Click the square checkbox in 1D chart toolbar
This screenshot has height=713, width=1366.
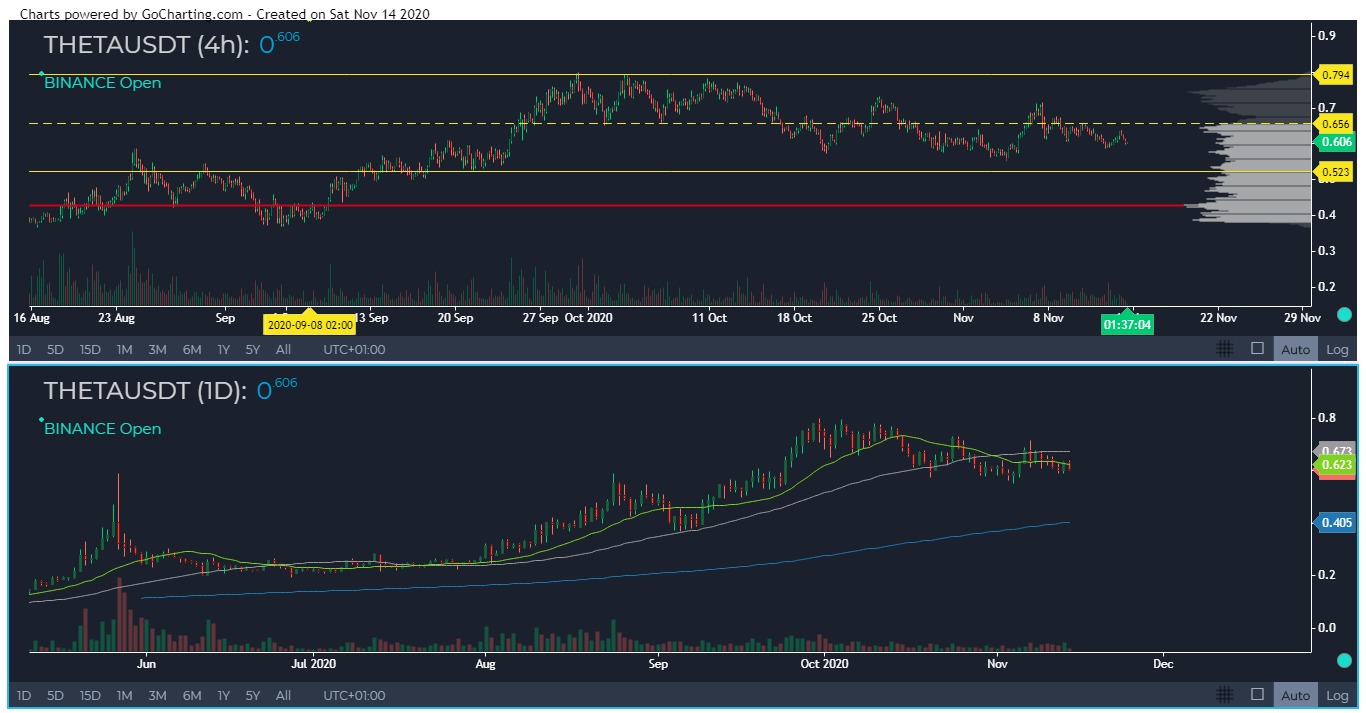point(1258,695)
